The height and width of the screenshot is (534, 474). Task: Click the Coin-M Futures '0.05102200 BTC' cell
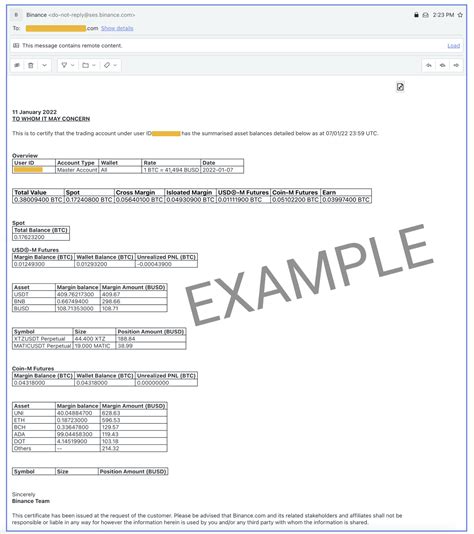(x=295, y=200)
